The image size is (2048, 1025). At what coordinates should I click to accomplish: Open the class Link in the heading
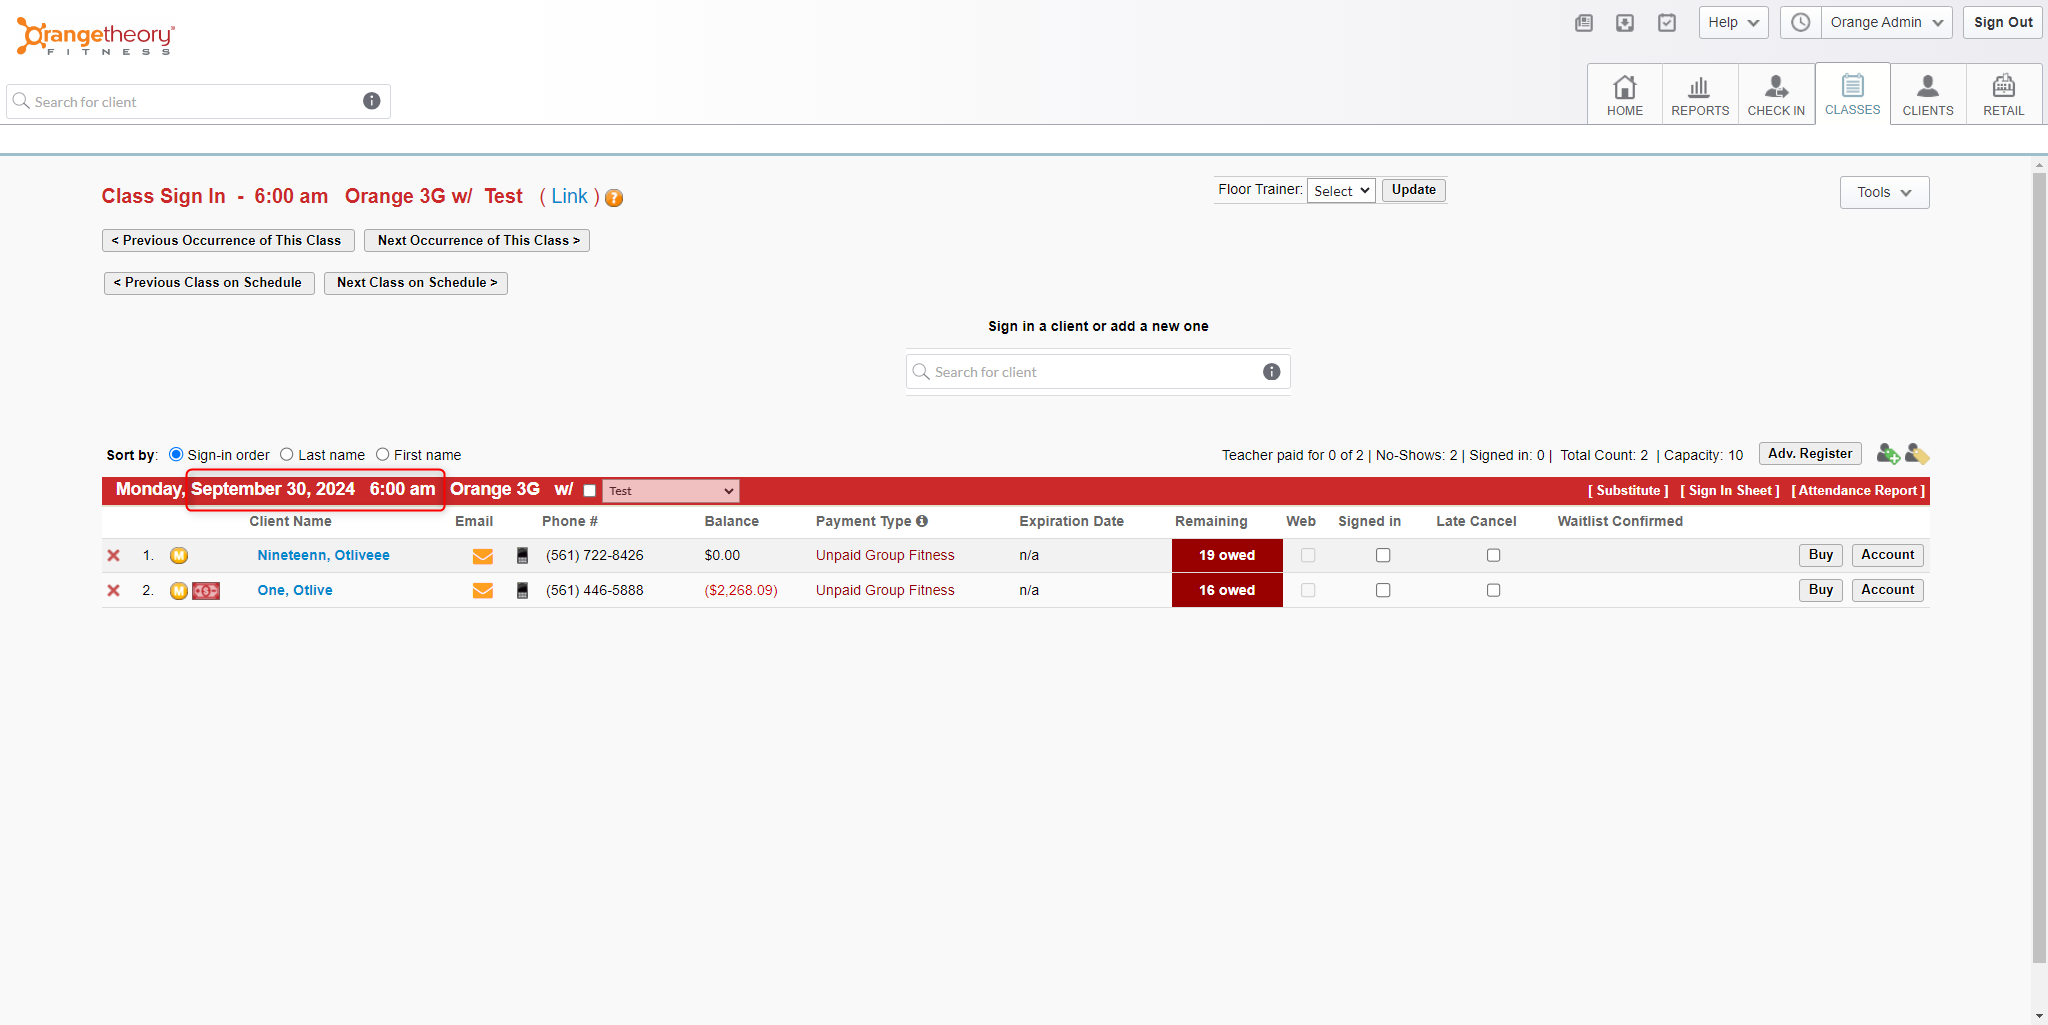pos(569,196)
